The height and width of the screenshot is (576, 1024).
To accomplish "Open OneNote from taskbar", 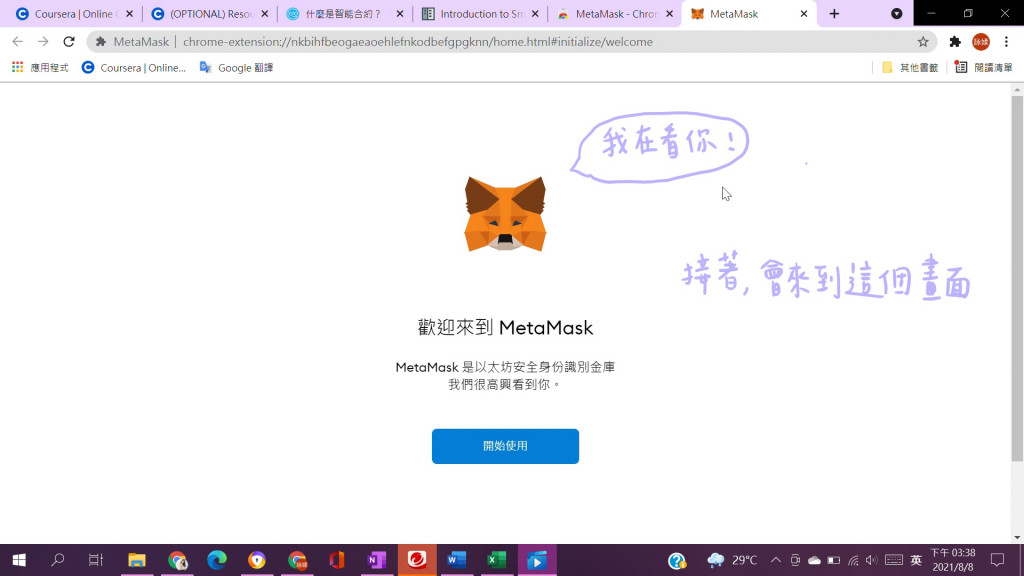I will coord(377,560).
